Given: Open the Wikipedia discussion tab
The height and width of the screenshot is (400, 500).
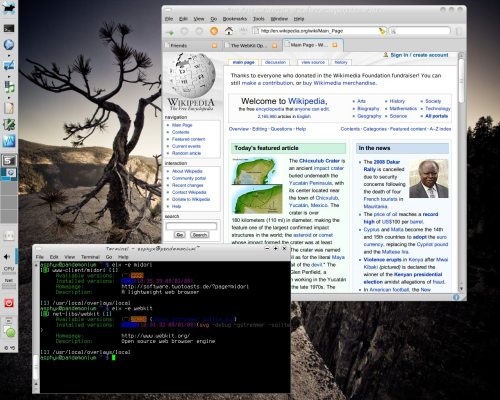Looking at the screenshot, I should click(x=275, y=62).
